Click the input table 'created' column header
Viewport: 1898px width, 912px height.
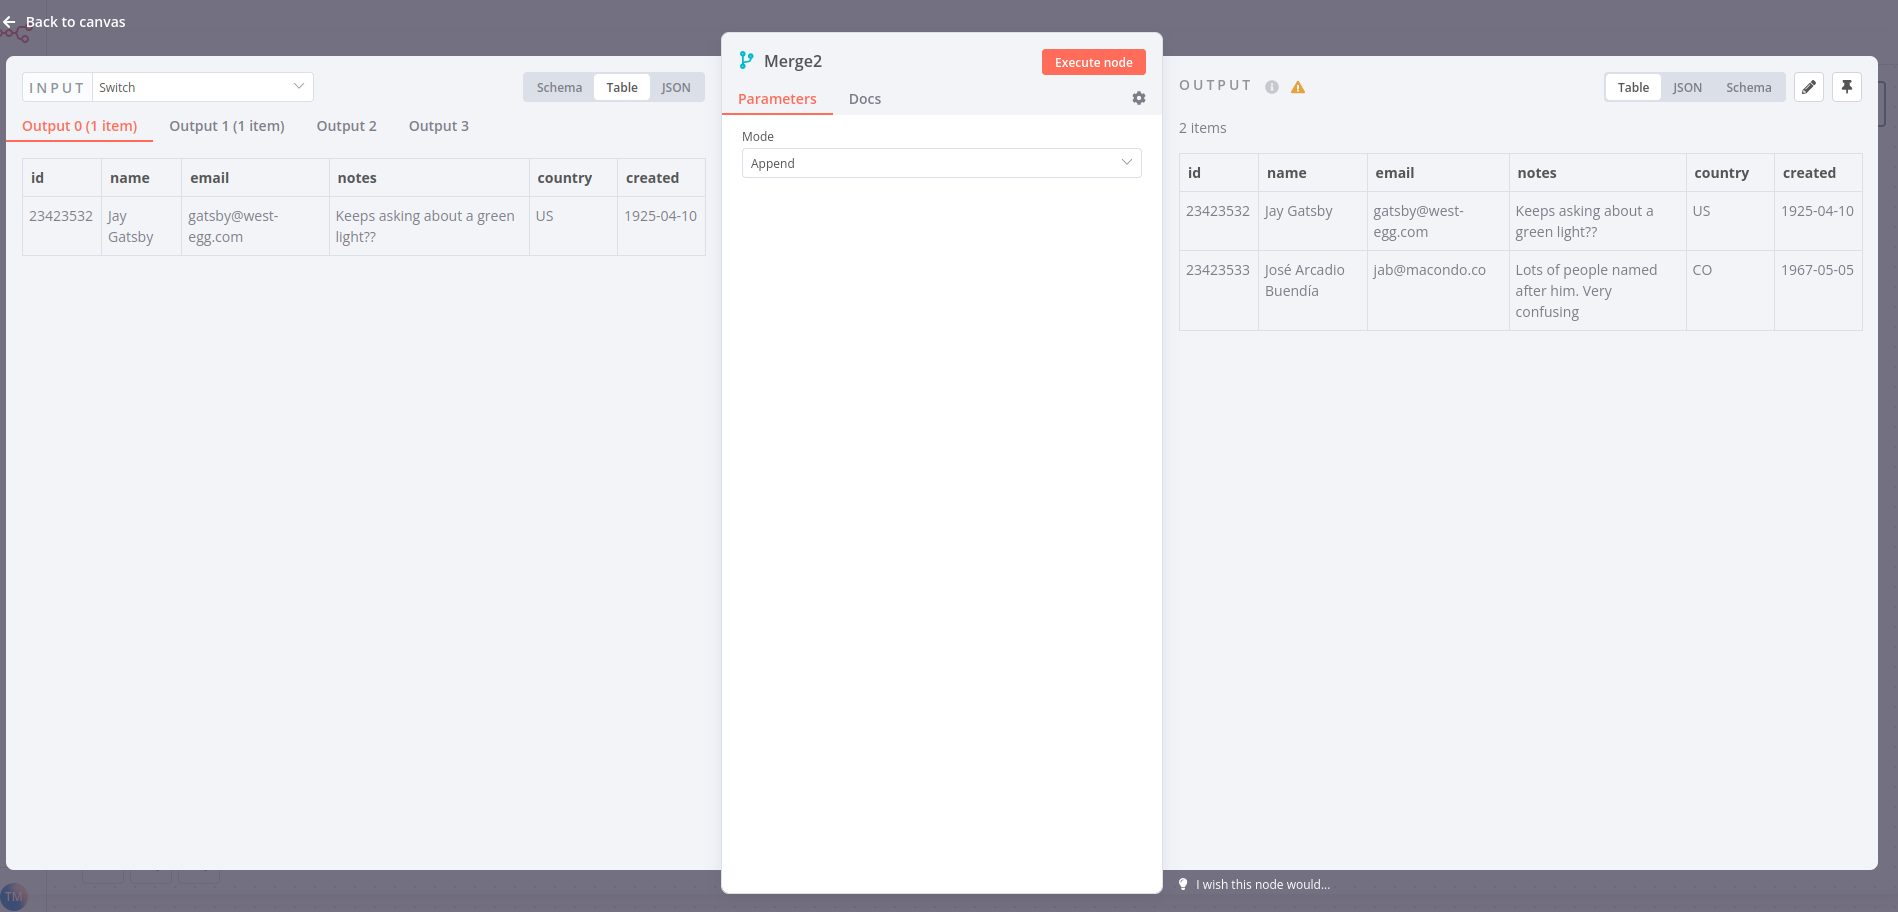(x=661, y=178)
